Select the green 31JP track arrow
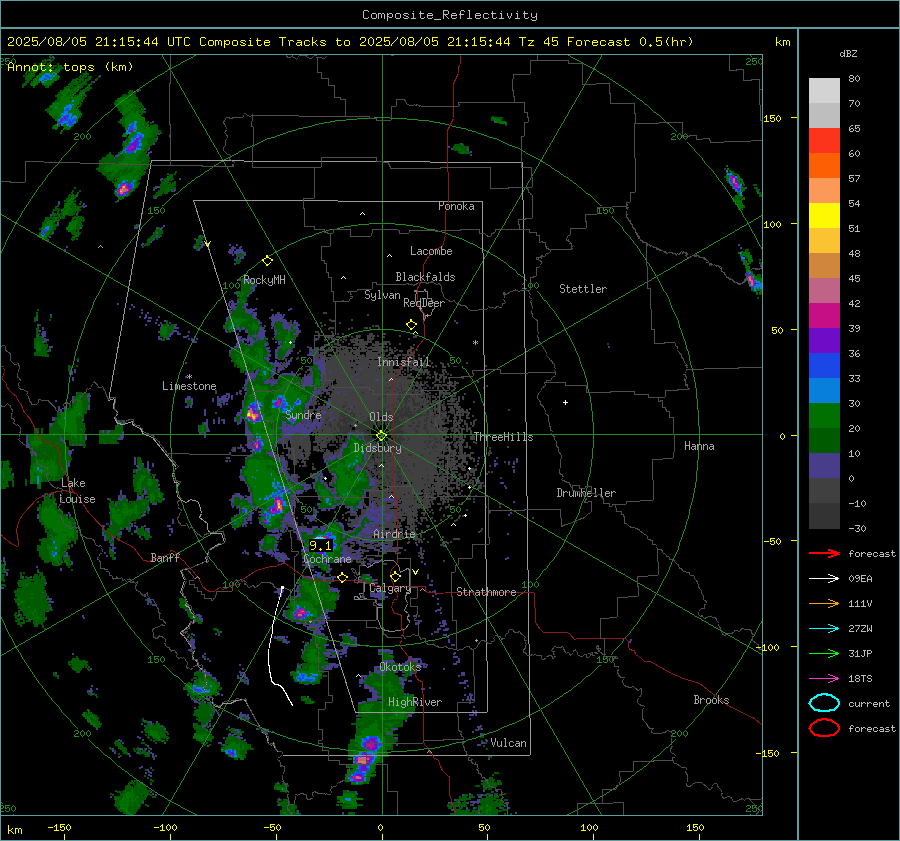 824,653
